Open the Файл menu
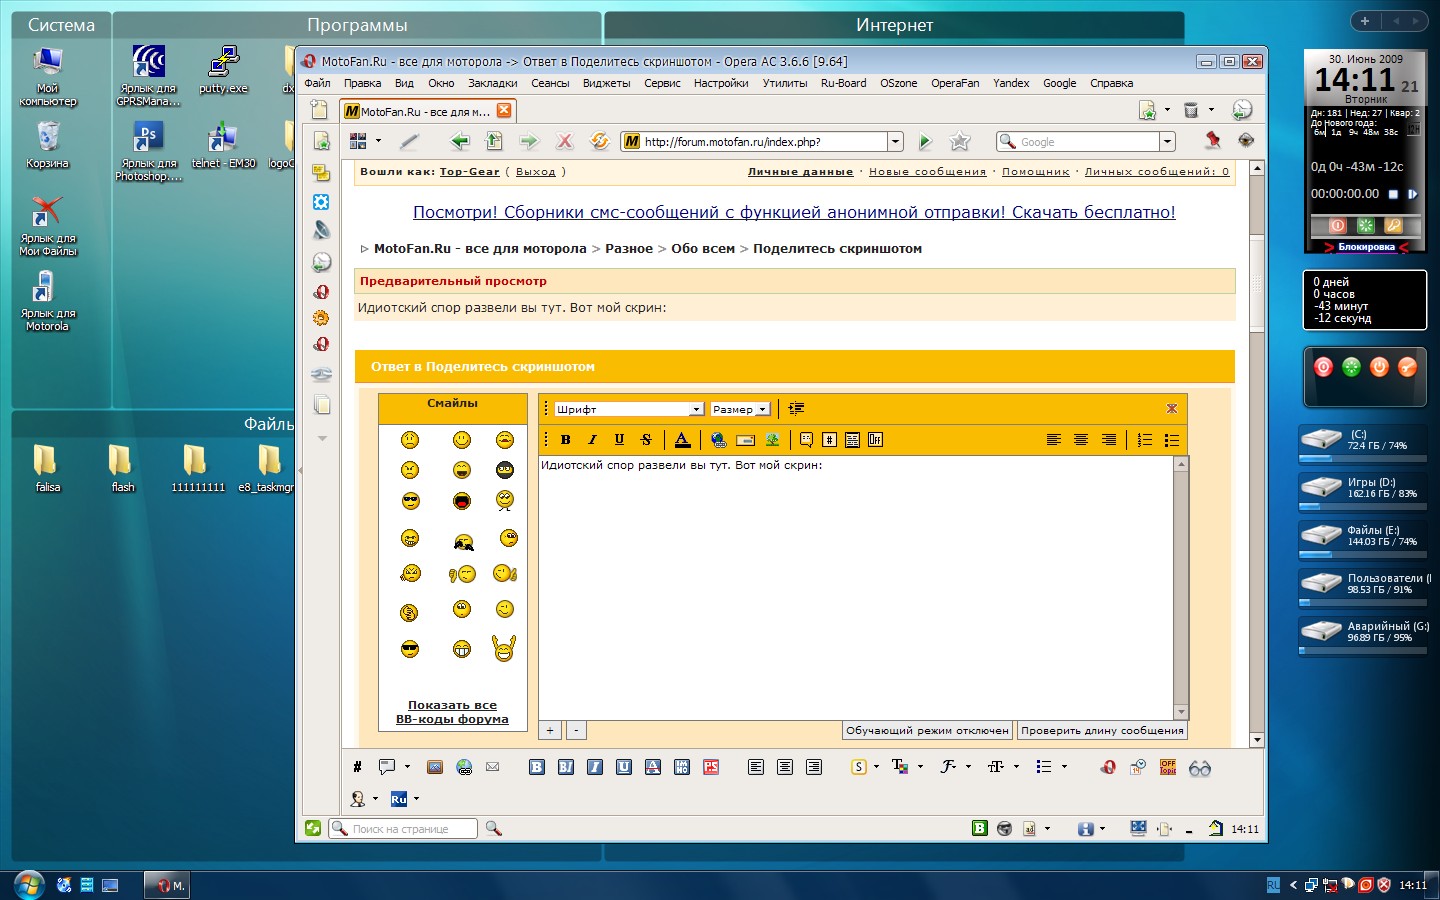 tap(317, 83)
